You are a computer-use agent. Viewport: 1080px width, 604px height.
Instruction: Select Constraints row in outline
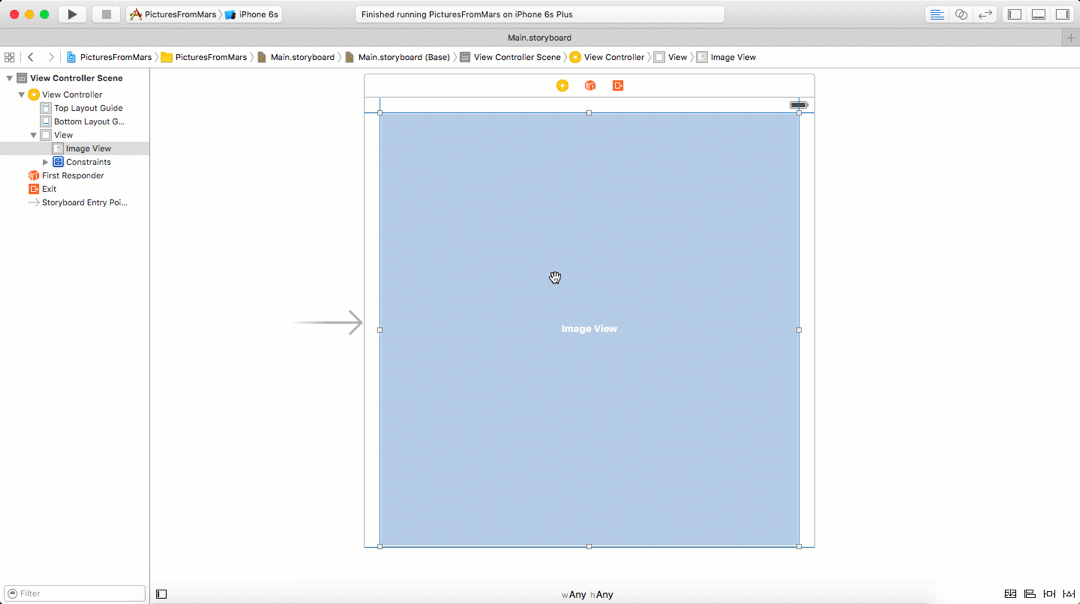(74, 163)
